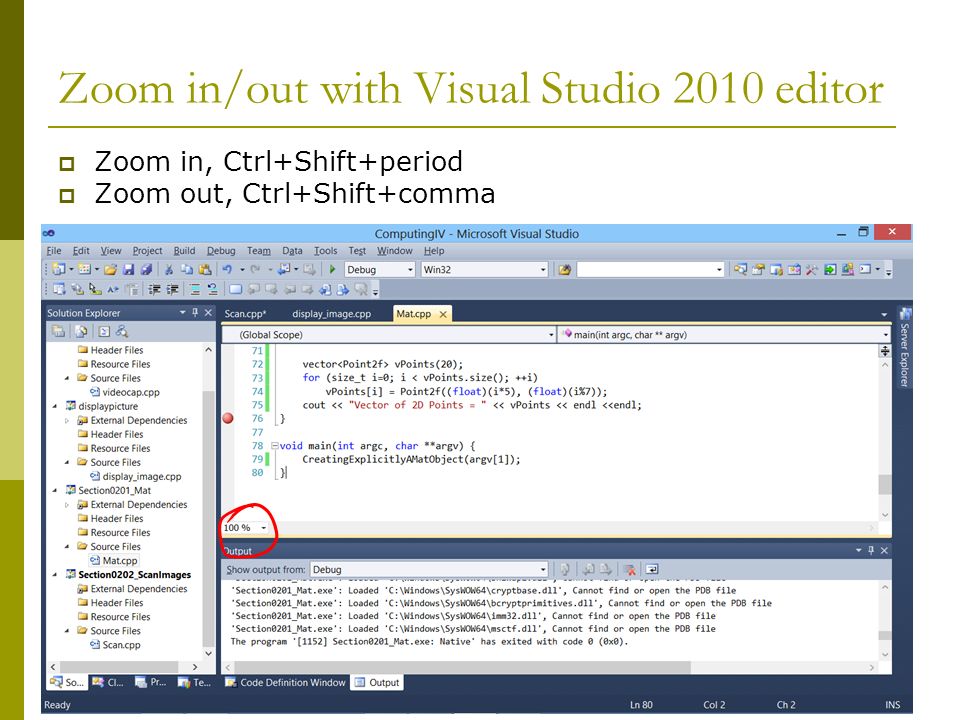Open the Help menu
Screen dimensions: 960x720
(x=434, y=250)
